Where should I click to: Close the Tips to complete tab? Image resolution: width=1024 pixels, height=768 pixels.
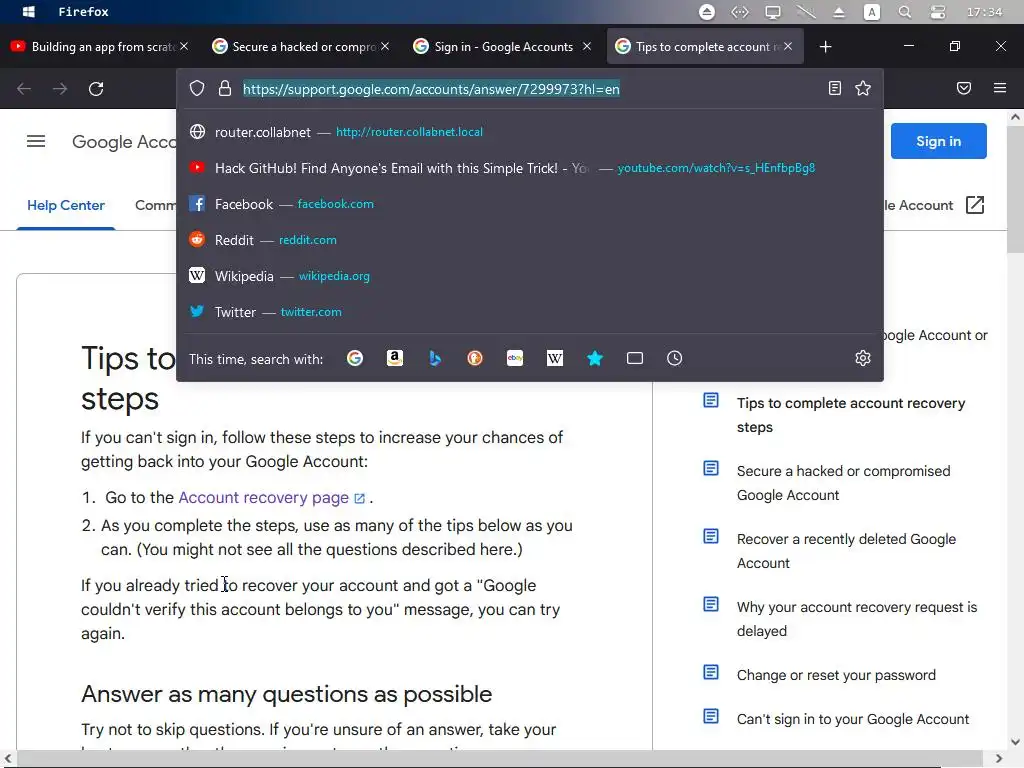click(788, 46)
